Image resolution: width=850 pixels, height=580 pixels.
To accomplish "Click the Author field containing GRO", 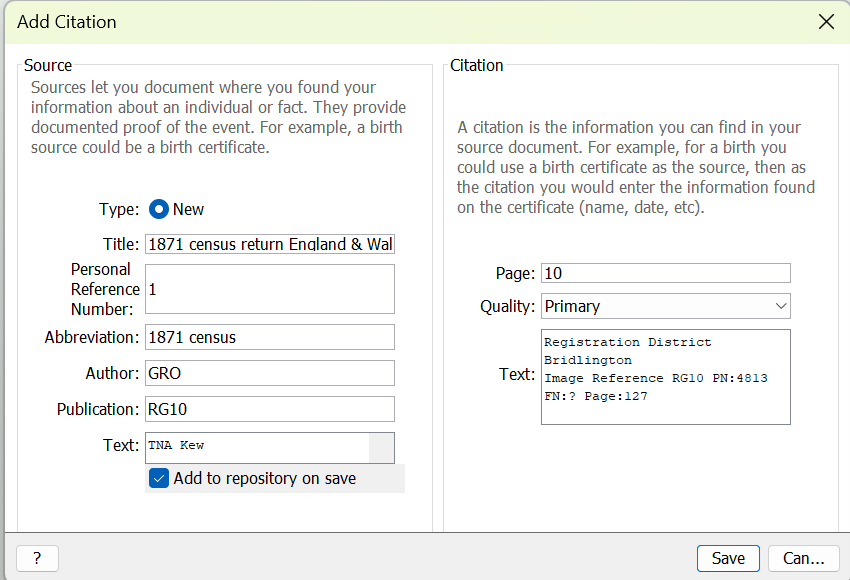I will 269,373.
